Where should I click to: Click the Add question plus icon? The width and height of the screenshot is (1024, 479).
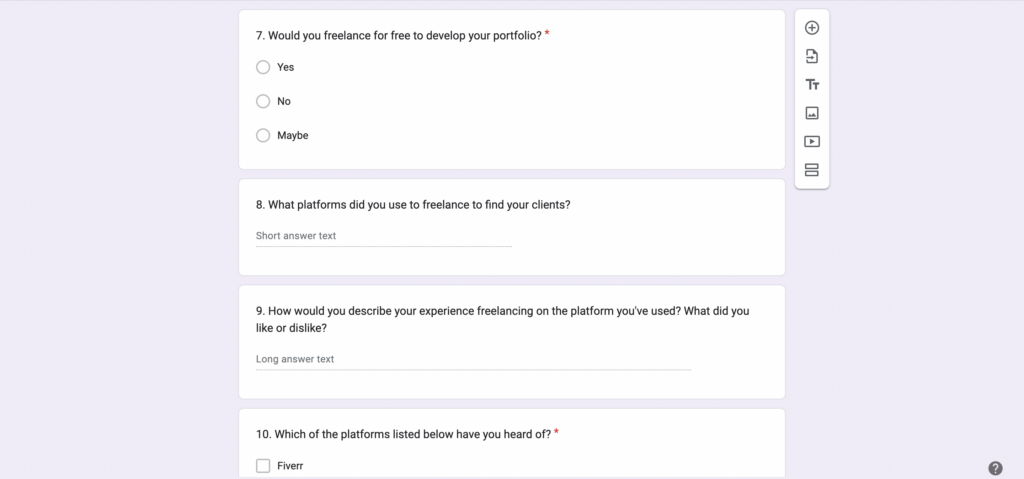pyautogui.click(x=812, y=28)
